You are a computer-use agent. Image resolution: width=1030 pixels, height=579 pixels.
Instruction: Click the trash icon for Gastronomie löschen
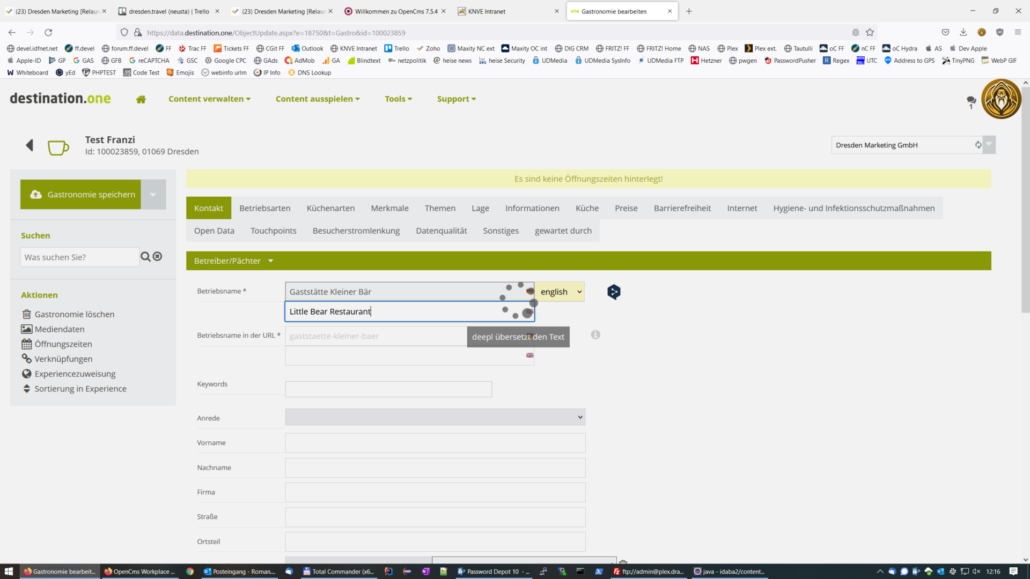point(26,314)
